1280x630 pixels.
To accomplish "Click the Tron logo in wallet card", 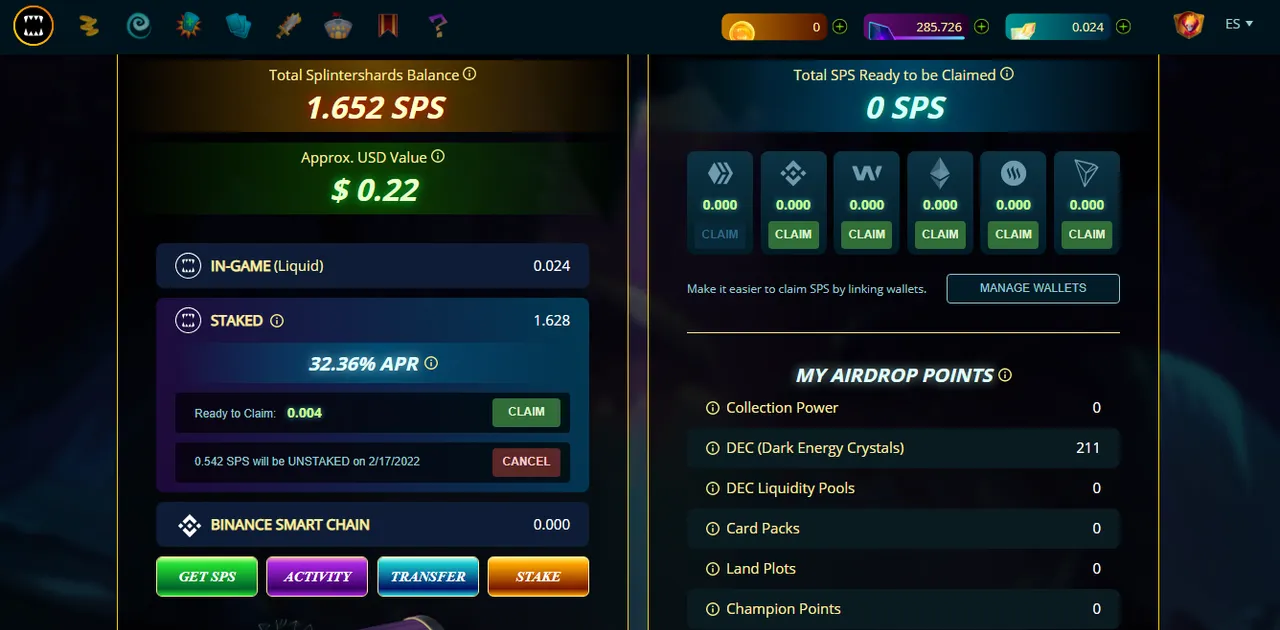I will tap(1087, 175).
